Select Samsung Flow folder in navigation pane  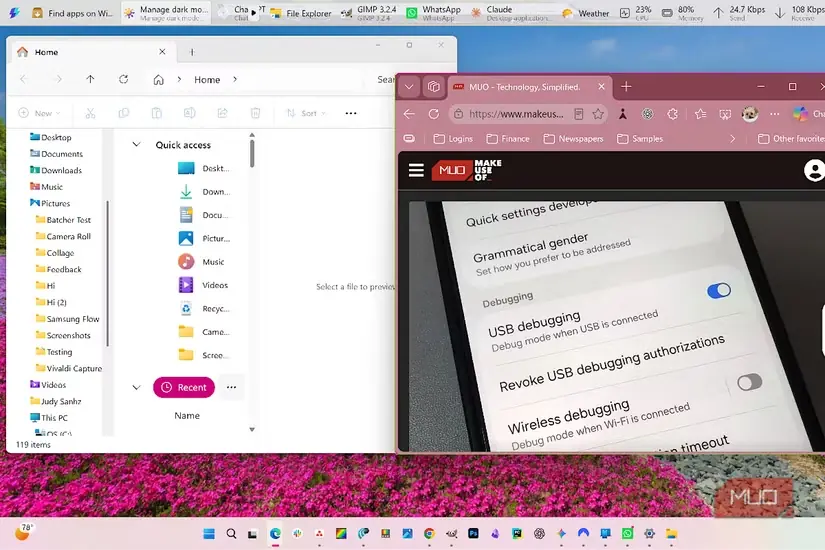[x=67, y=319]
